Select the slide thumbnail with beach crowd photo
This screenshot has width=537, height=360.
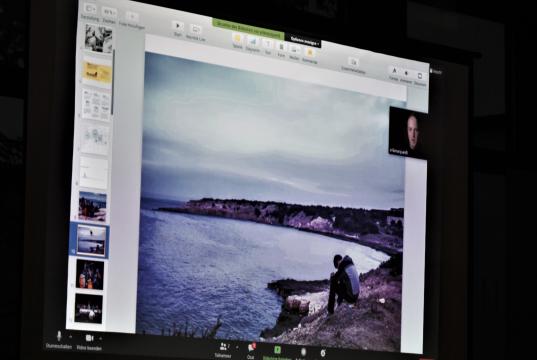click(x=92, y=207)
